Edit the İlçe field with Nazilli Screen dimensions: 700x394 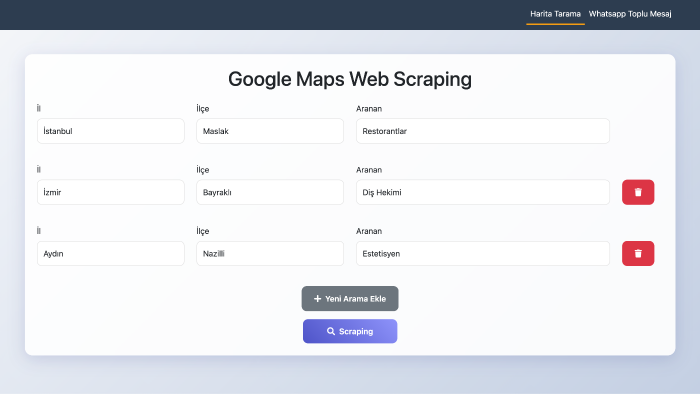pyautogui.click(x=270, y=253)
